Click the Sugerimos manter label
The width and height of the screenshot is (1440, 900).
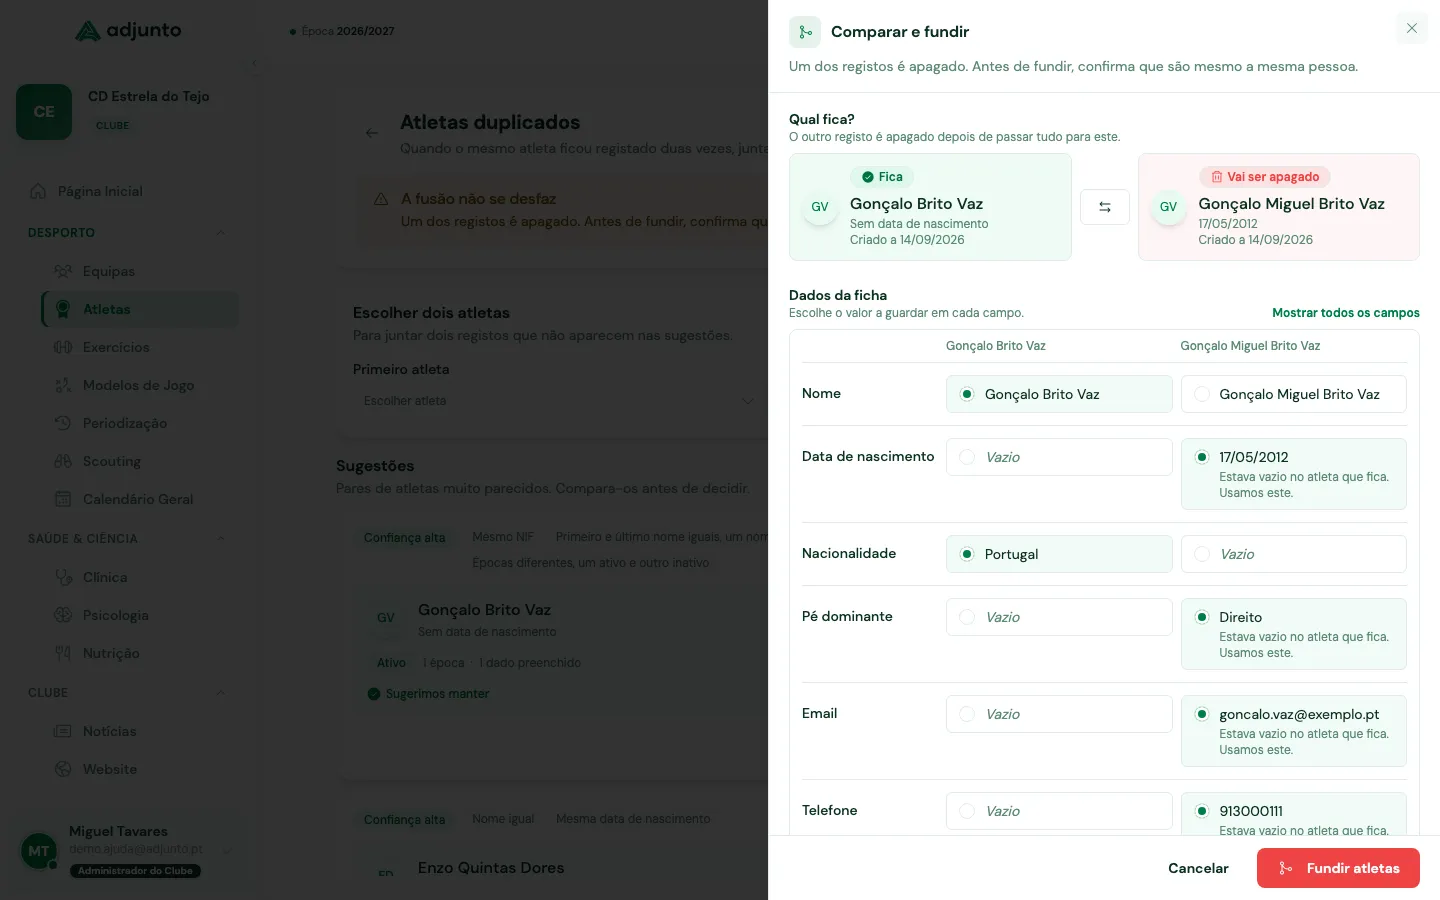(x=428, y=694)
